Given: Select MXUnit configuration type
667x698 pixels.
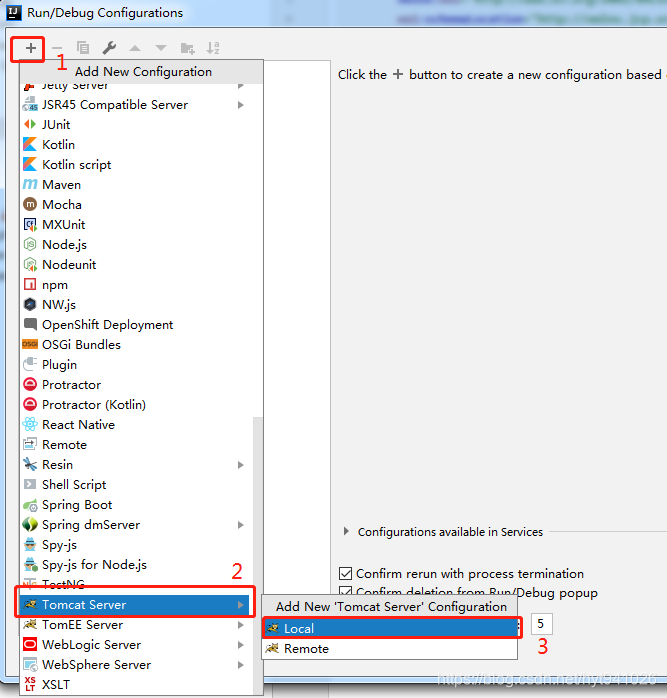Looking at the screenshot, I should click(141, 225).
